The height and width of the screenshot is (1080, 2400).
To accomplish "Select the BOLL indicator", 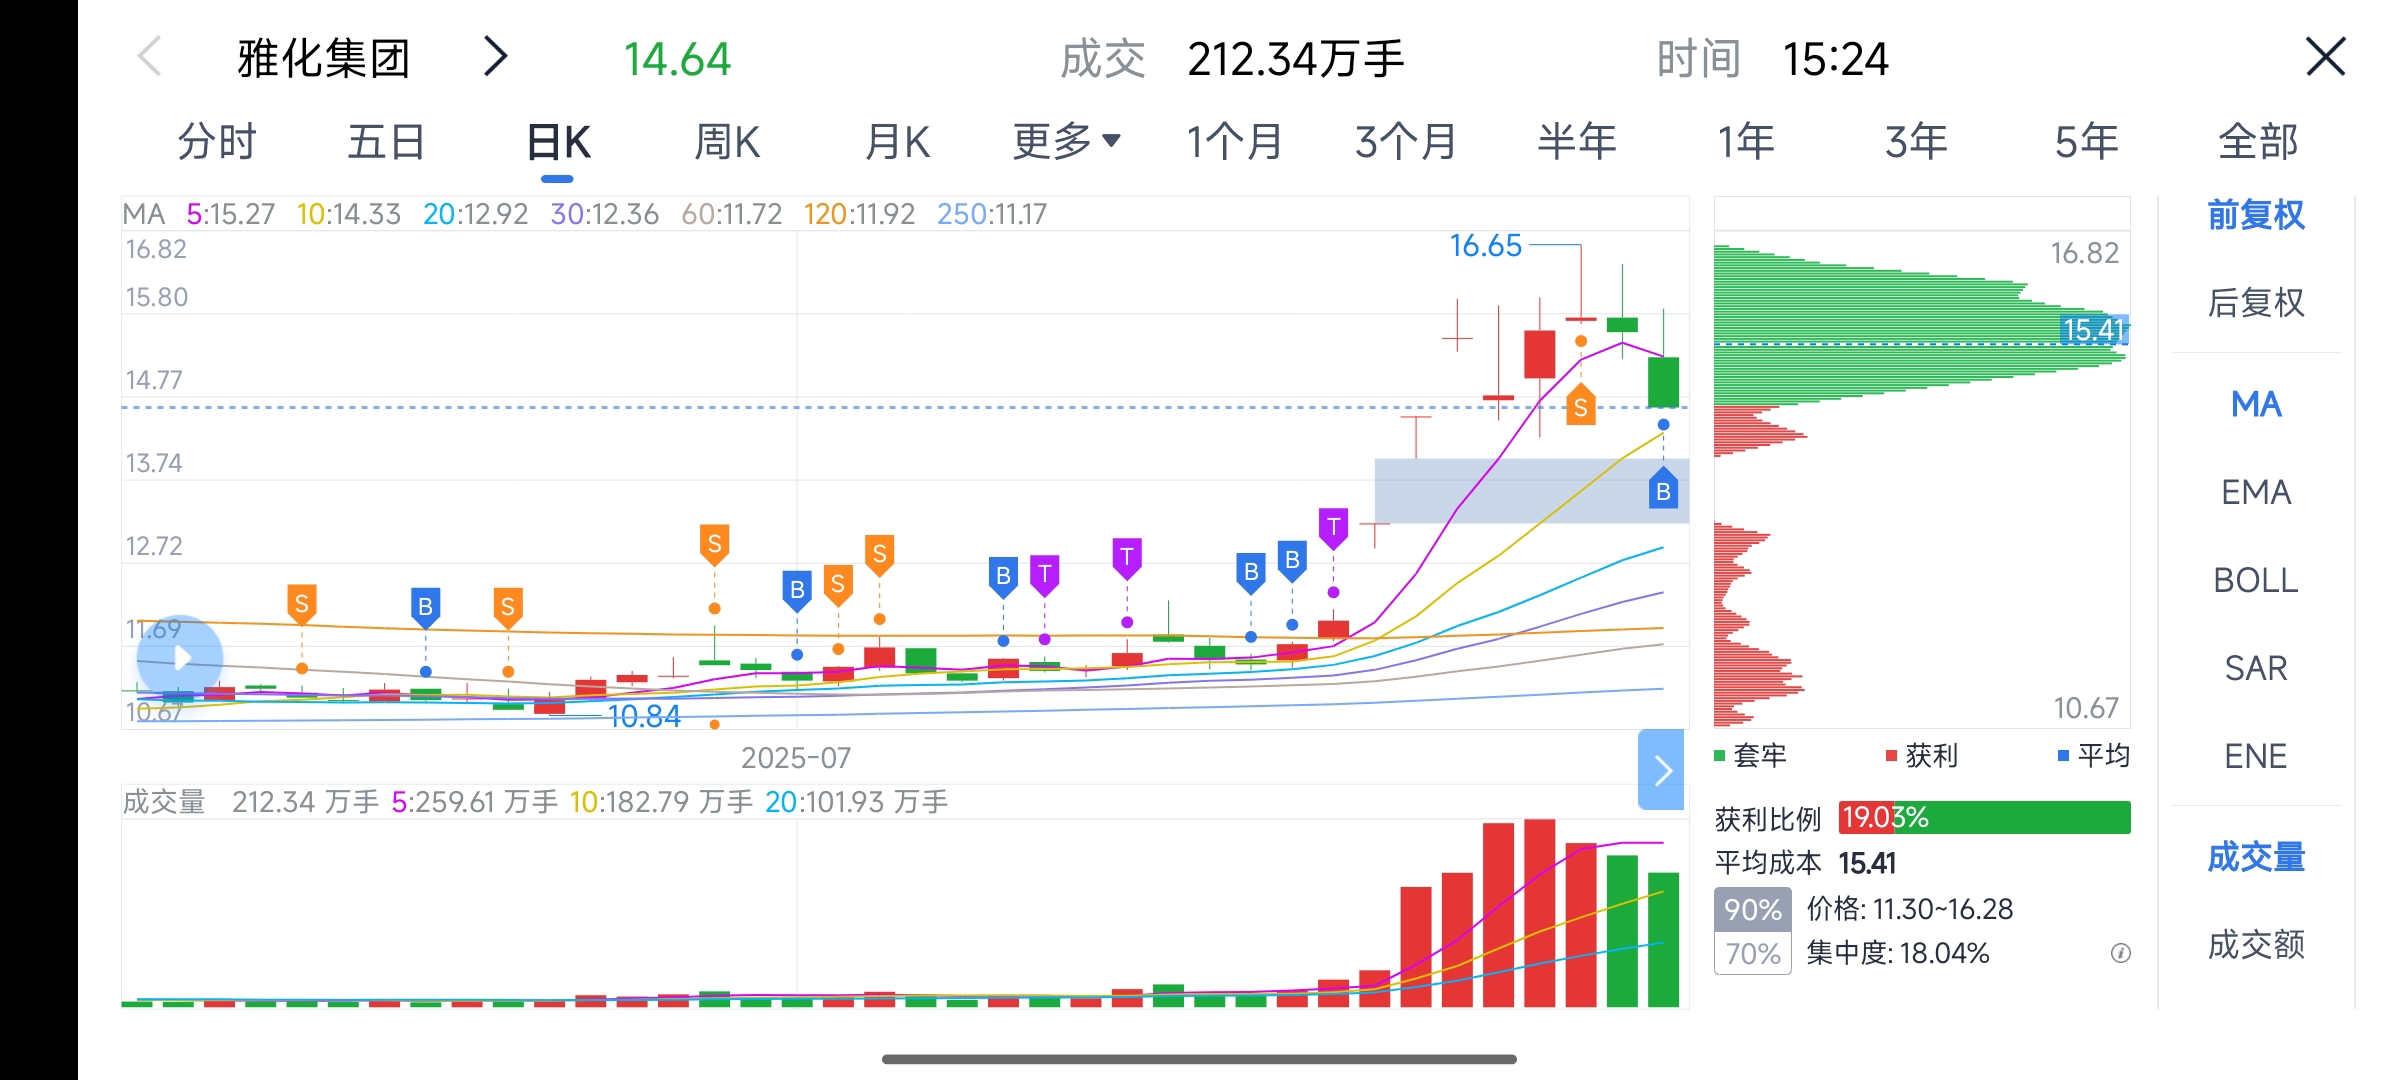I will point(2256,580).
